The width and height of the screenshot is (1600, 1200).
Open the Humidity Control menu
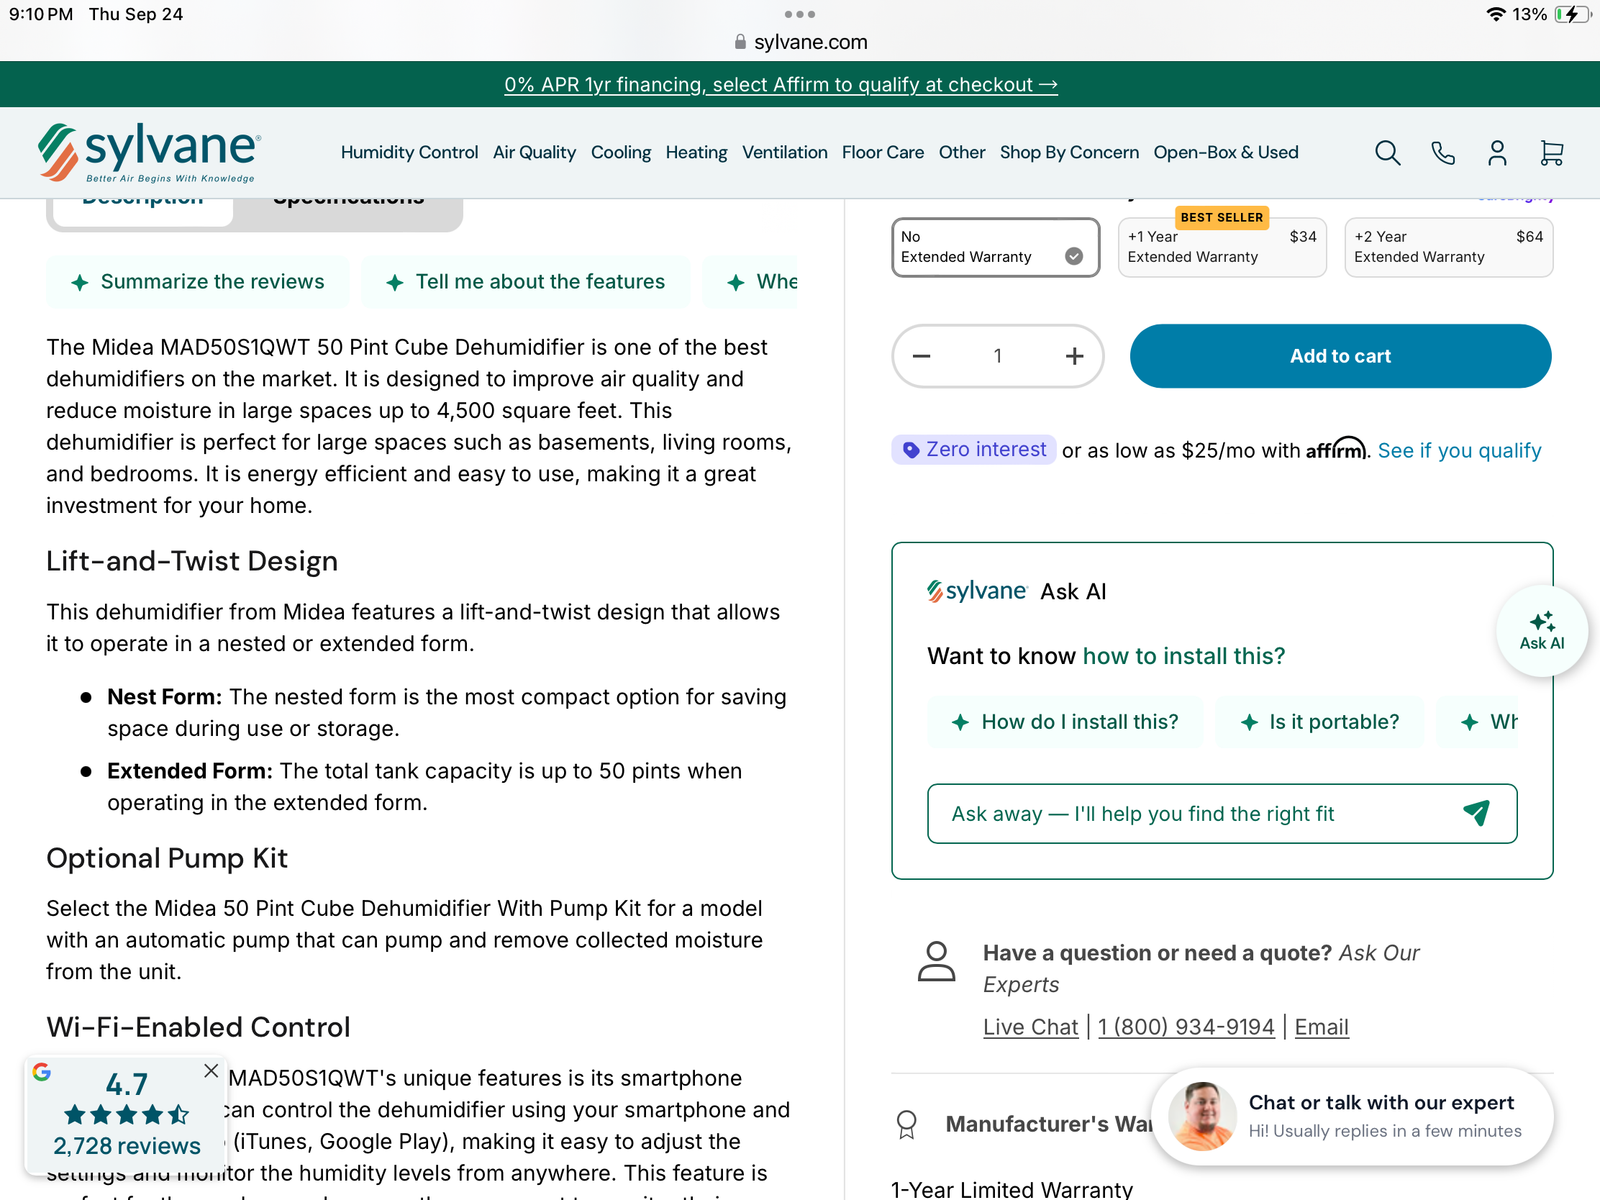(409, 152)
